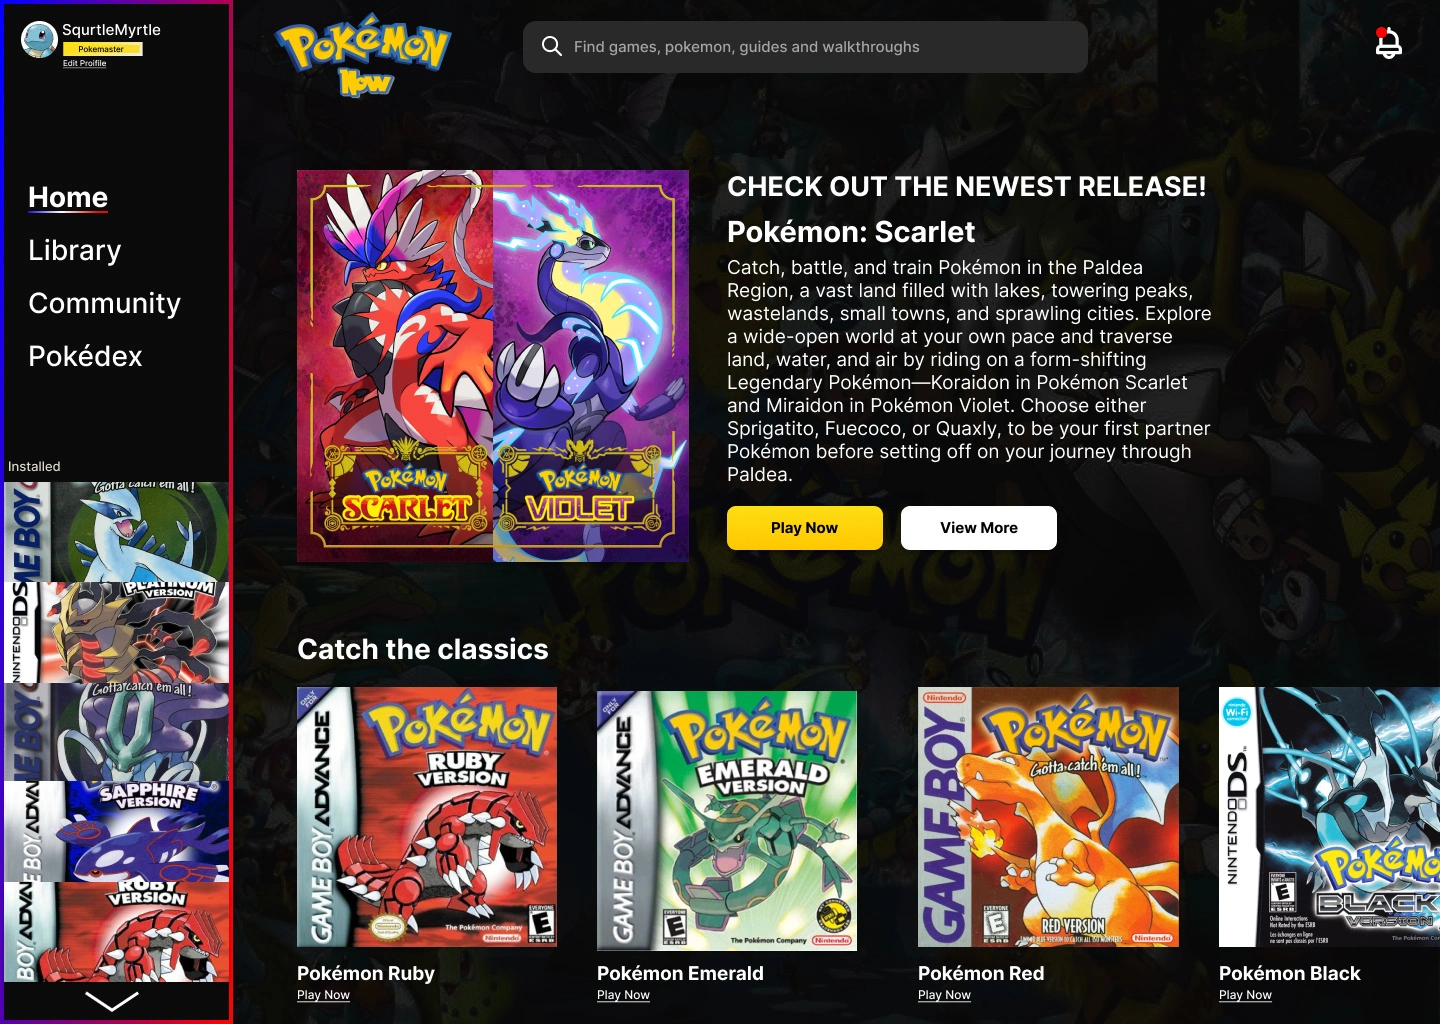1440x1024 pixels.
Task: Click Play Now under Pokémon Ruby
Action: point(323,995)
